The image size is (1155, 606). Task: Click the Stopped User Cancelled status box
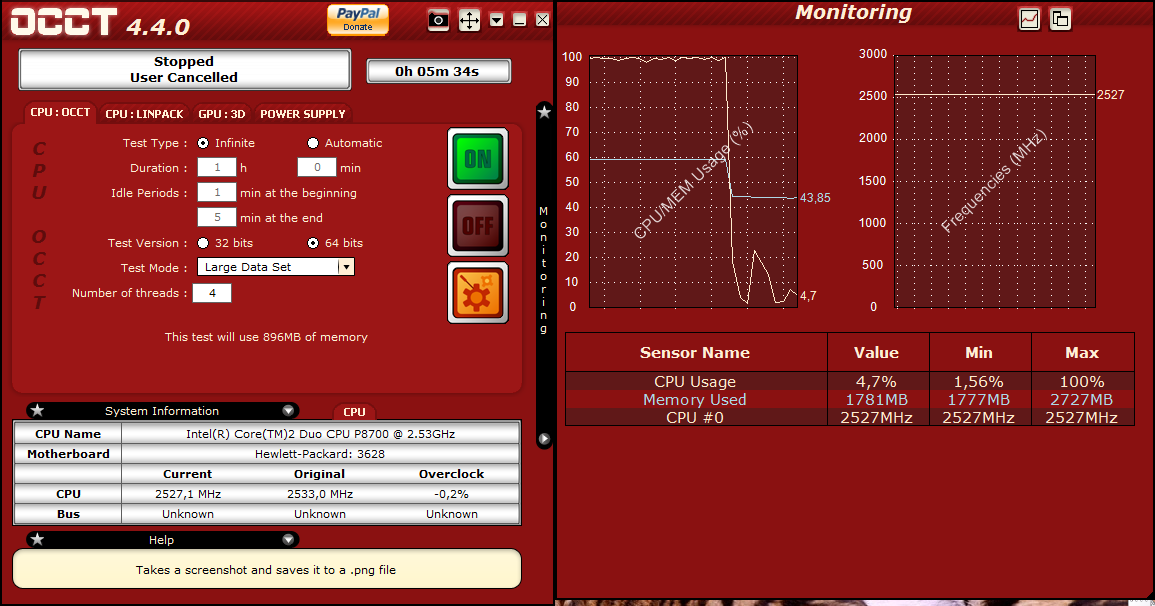(184, 70)
